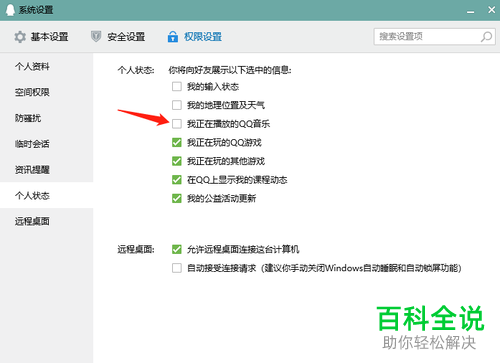Enable 自动接受连接请求 checkbox

(x=177, y=268)
